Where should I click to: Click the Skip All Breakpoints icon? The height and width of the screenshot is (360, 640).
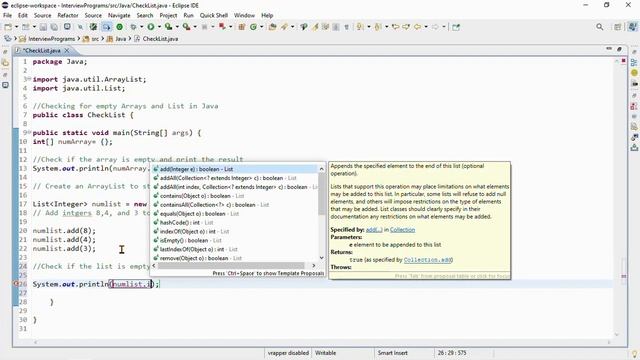click(80, 27)
